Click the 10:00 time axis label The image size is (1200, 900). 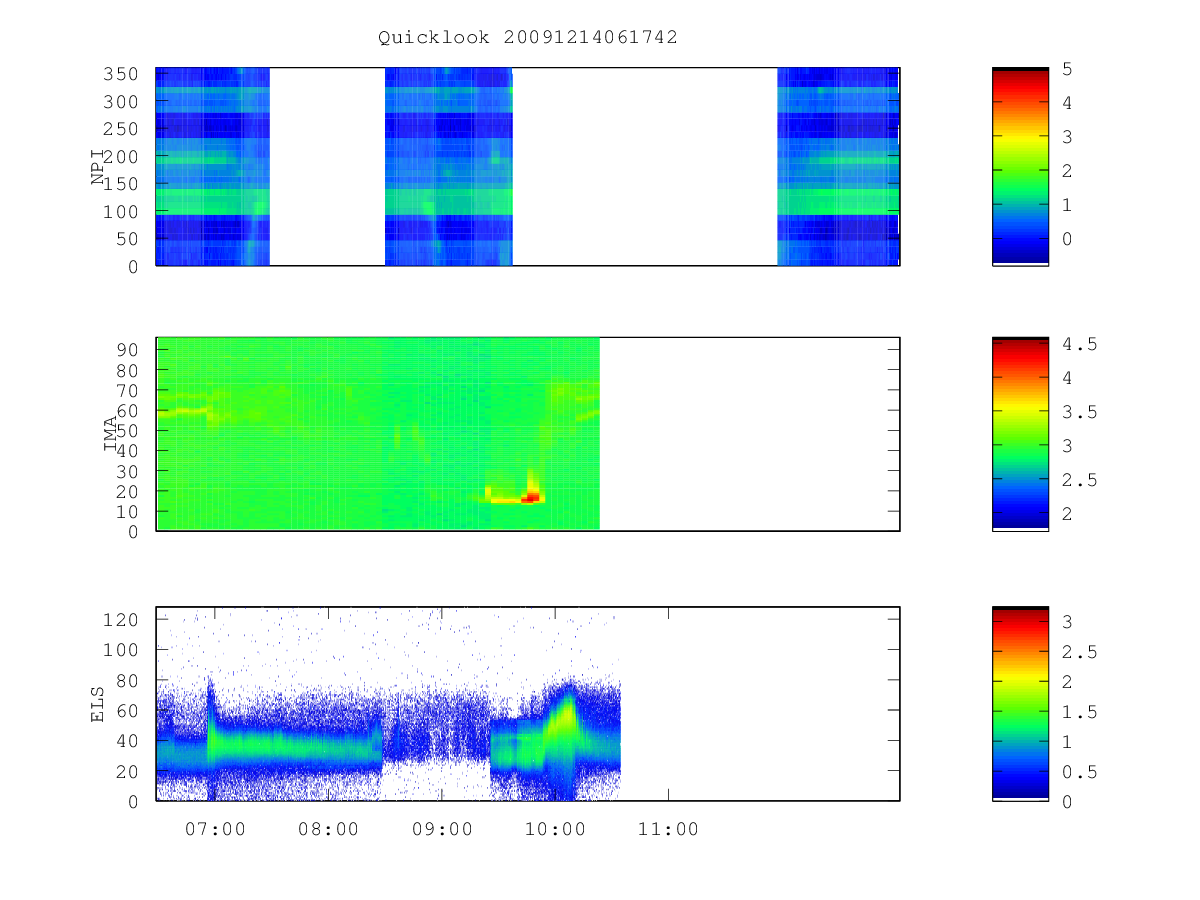tap(555, 829)
